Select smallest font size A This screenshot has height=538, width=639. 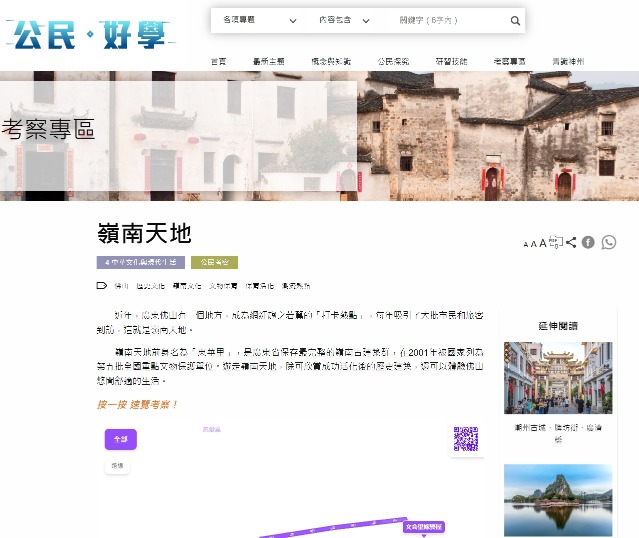526,245
